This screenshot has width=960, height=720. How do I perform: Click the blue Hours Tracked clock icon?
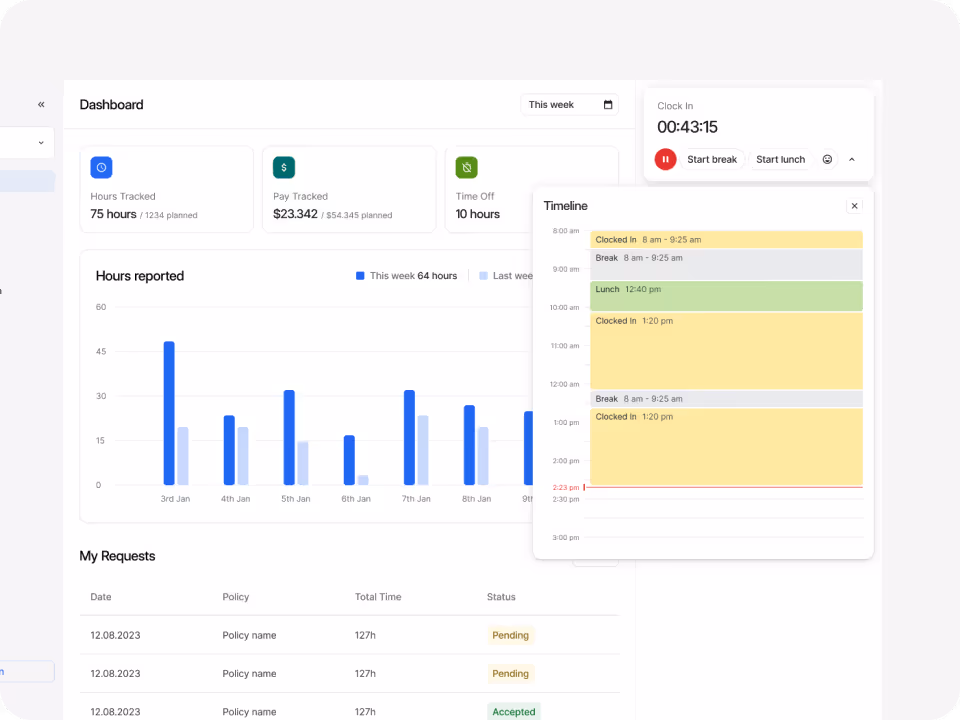pos(101,167)
